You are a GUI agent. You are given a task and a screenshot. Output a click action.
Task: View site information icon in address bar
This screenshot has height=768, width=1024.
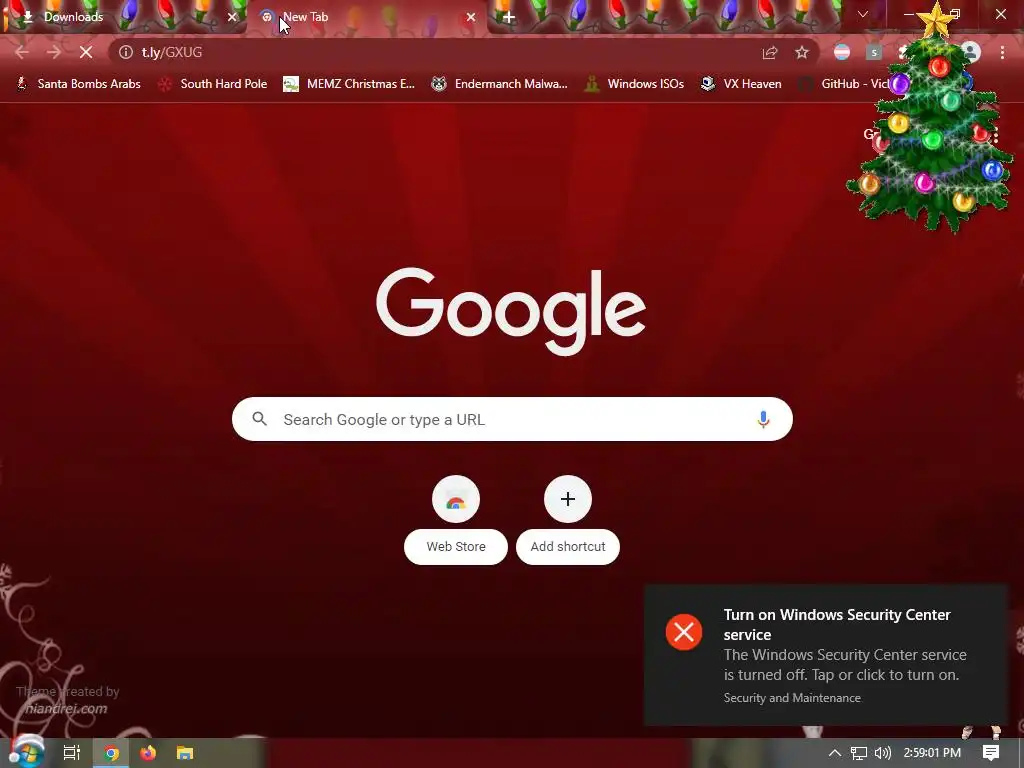coord(126,52)
